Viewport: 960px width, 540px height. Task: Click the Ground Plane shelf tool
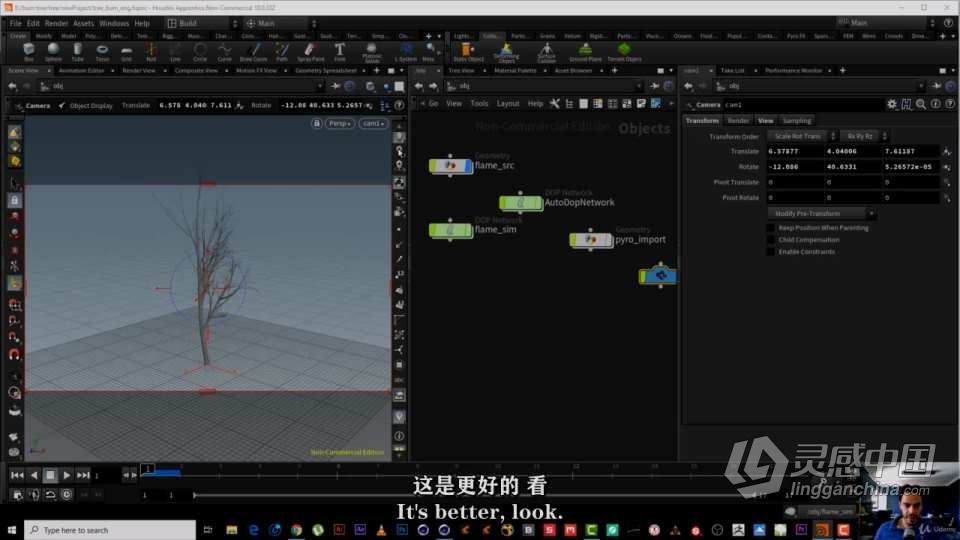(x=585, y=51)
